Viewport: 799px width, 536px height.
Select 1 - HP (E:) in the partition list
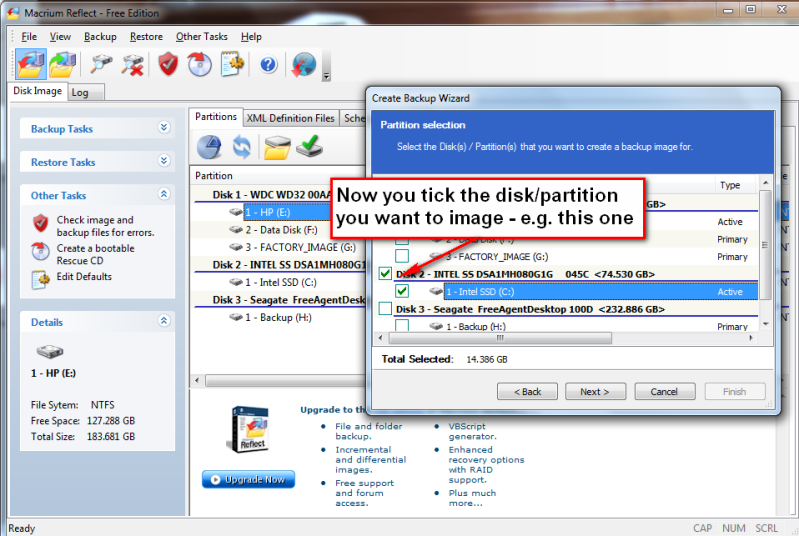287,212
